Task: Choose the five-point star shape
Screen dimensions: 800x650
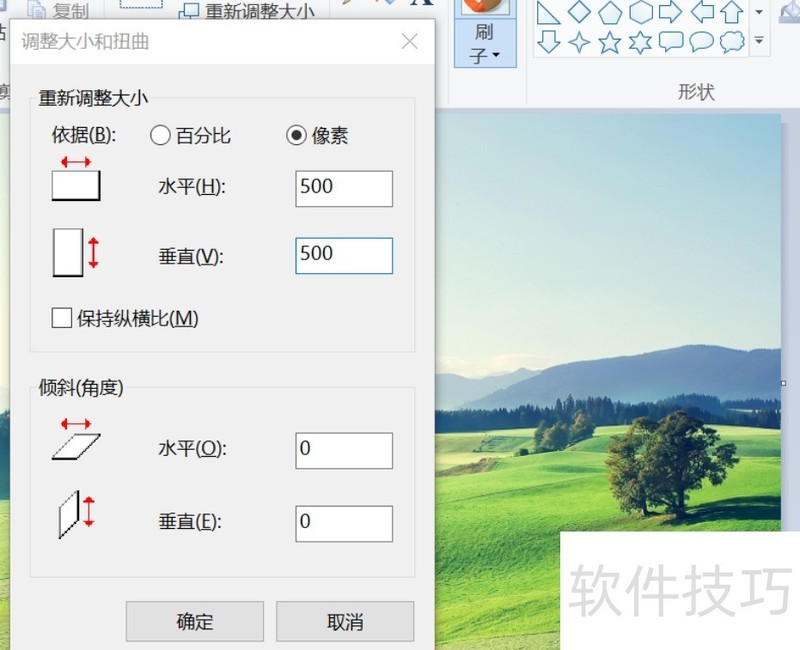Action: [x=610, y=42]
